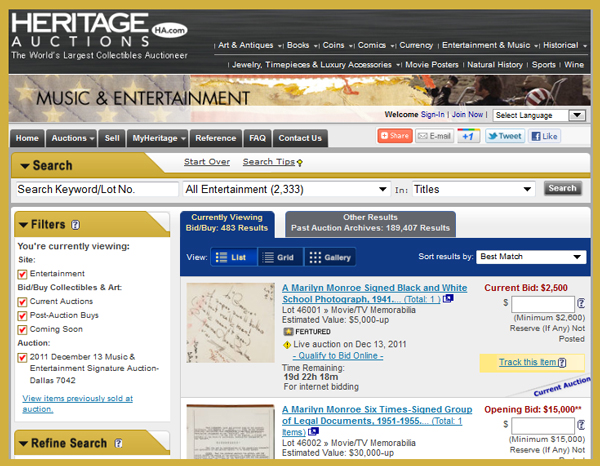Image resolution: width=600 pixels, height=466 pixels.
Task: Select the Other Results Past Auction Archives tab
Action: tap(370, 223)
